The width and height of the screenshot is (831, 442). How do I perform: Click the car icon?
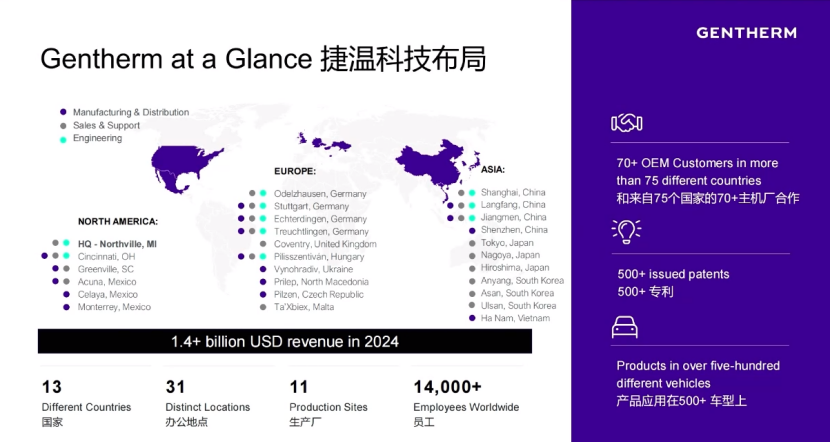pyautogui.click(x=625, y=328)
